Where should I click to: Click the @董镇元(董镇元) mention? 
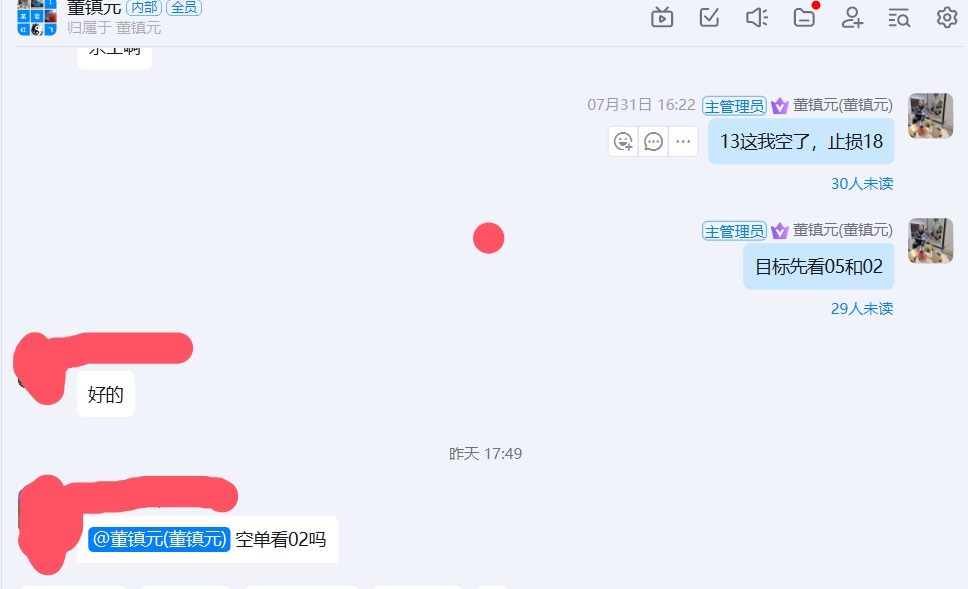coord(159,539)
